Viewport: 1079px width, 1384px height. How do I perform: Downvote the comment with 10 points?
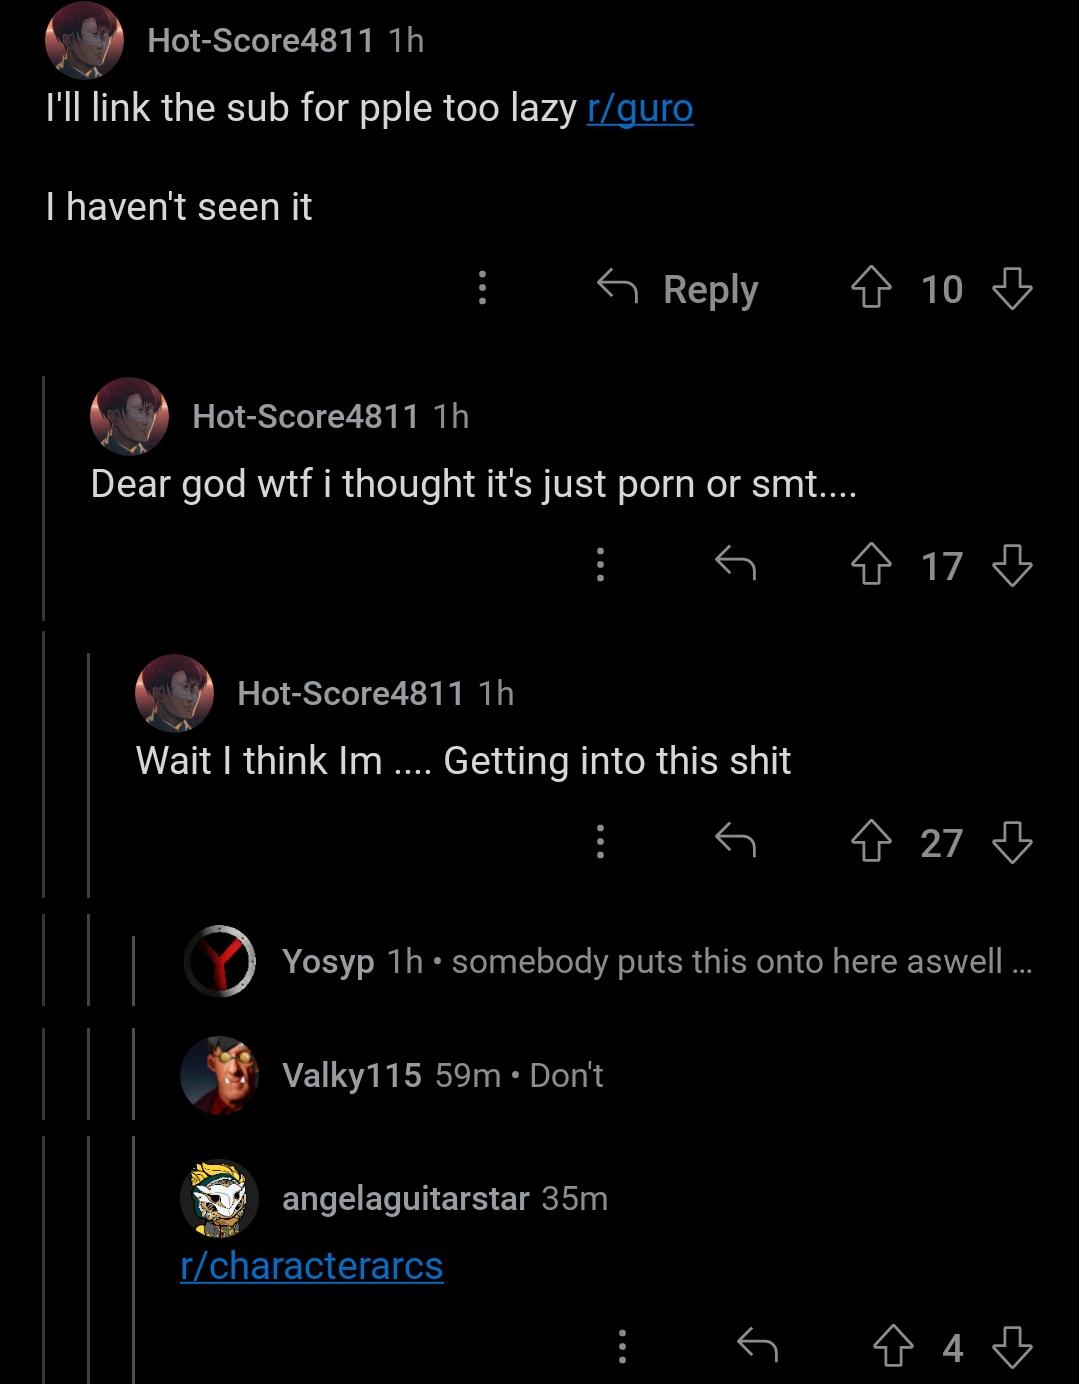tap(1012, 289)
